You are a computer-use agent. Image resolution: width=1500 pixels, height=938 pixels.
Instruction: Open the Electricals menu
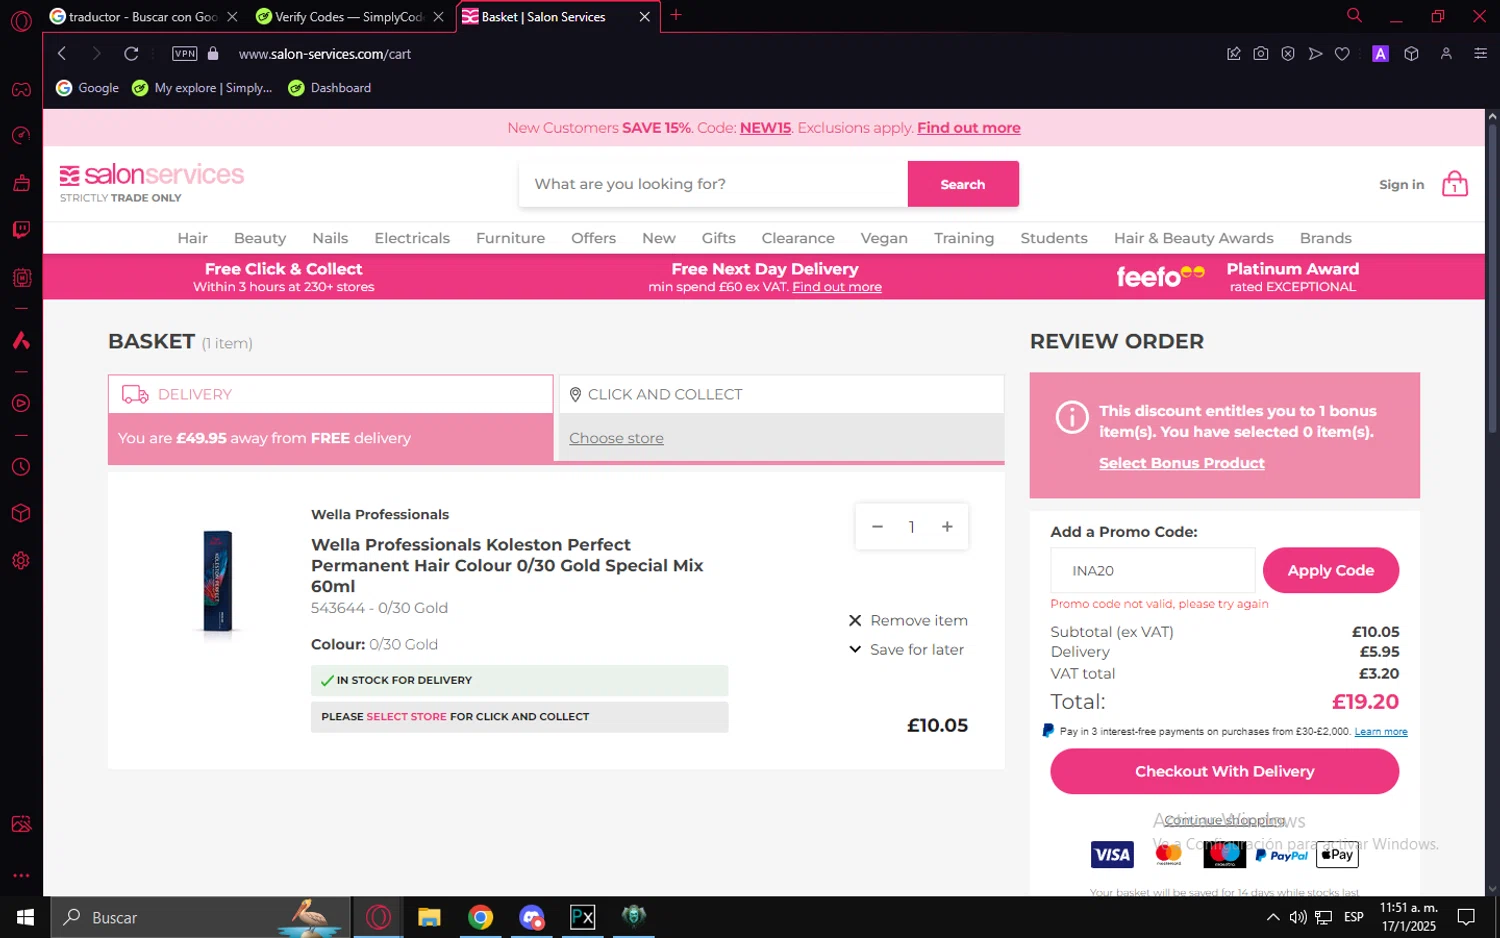tap(412, 238)
